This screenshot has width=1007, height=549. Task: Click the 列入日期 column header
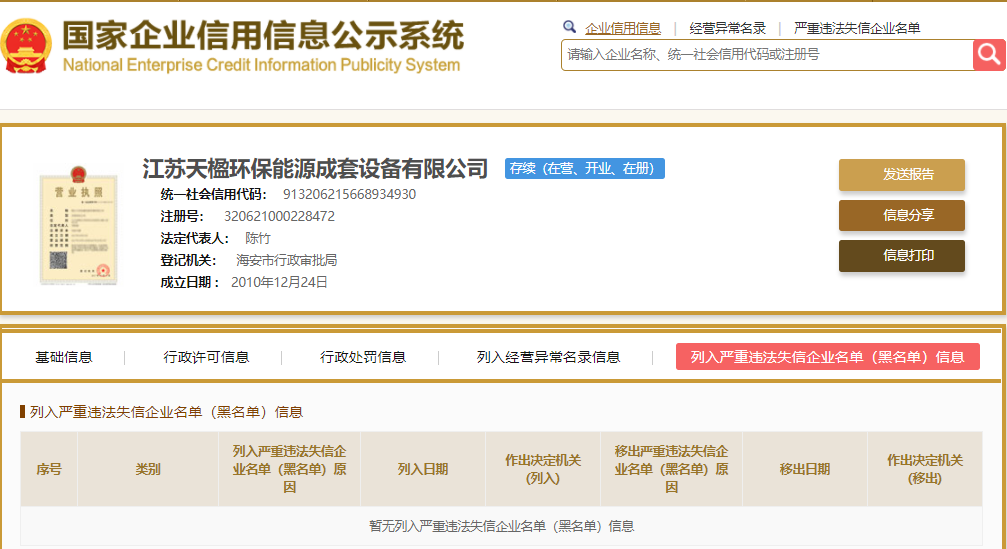click(x=423, y=469)
